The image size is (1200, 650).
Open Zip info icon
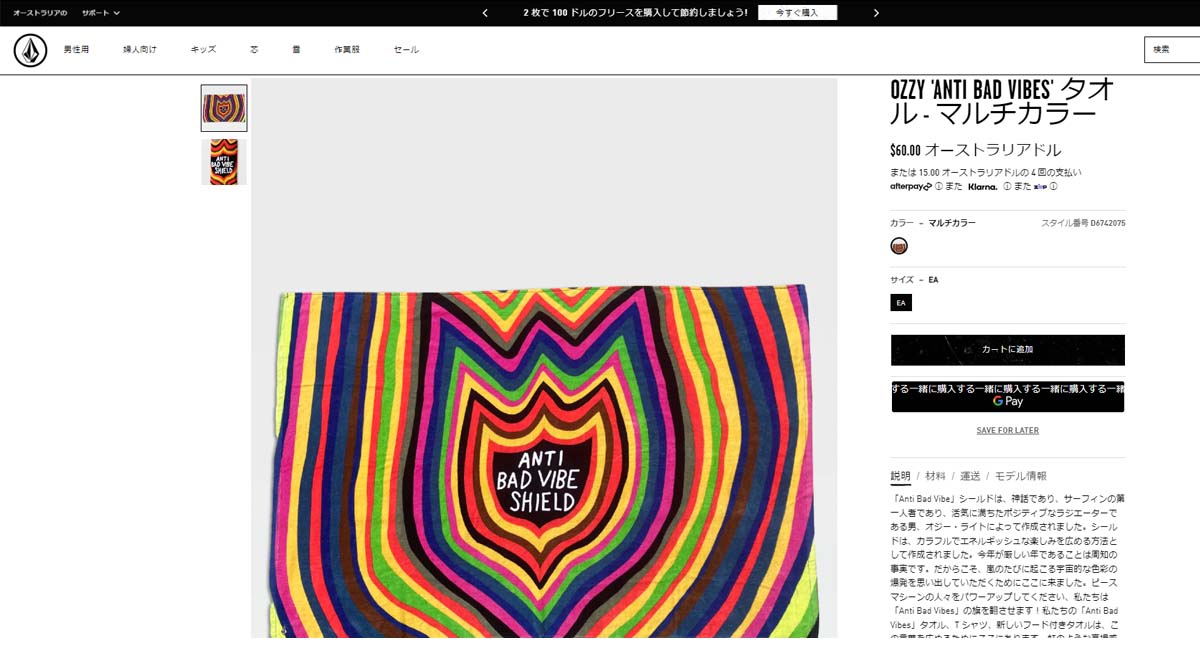pyautogui.click(x=1054, y=187)
